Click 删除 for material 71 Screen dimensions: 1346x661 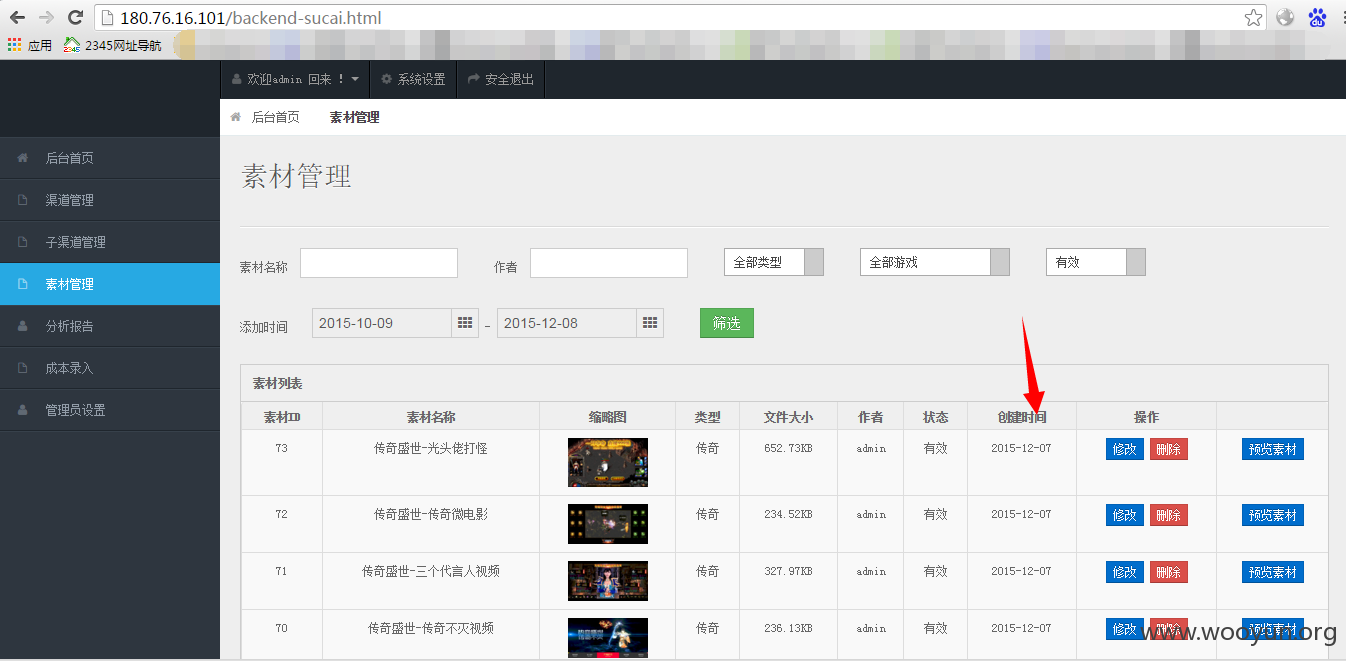1169,572
